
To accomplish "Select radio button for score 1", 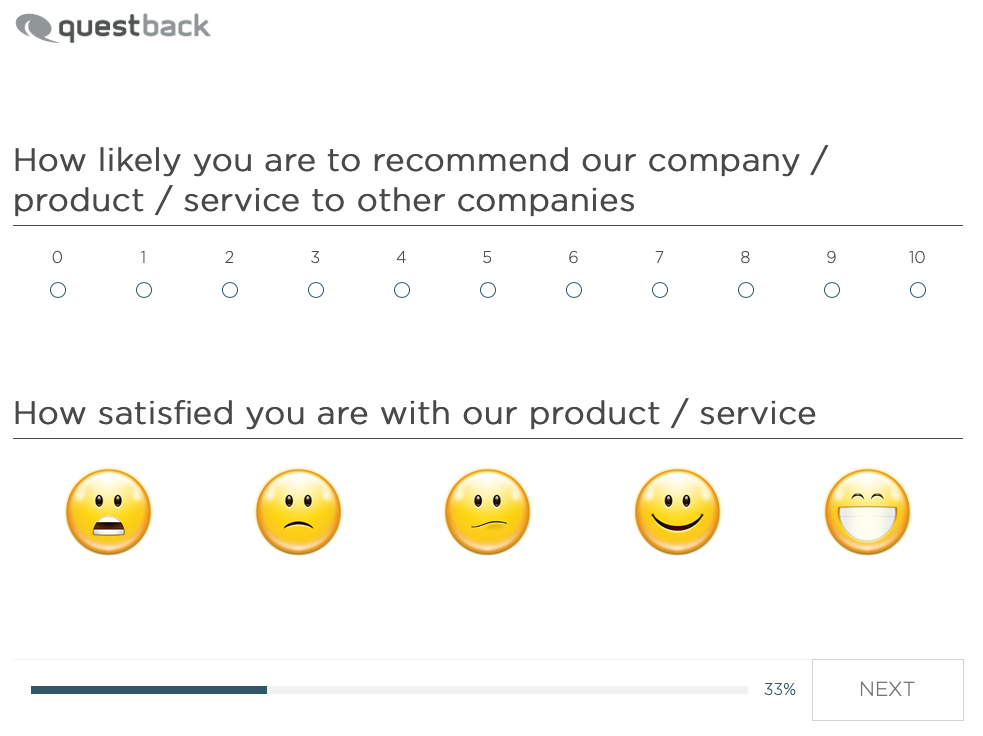I will [144, 290].
